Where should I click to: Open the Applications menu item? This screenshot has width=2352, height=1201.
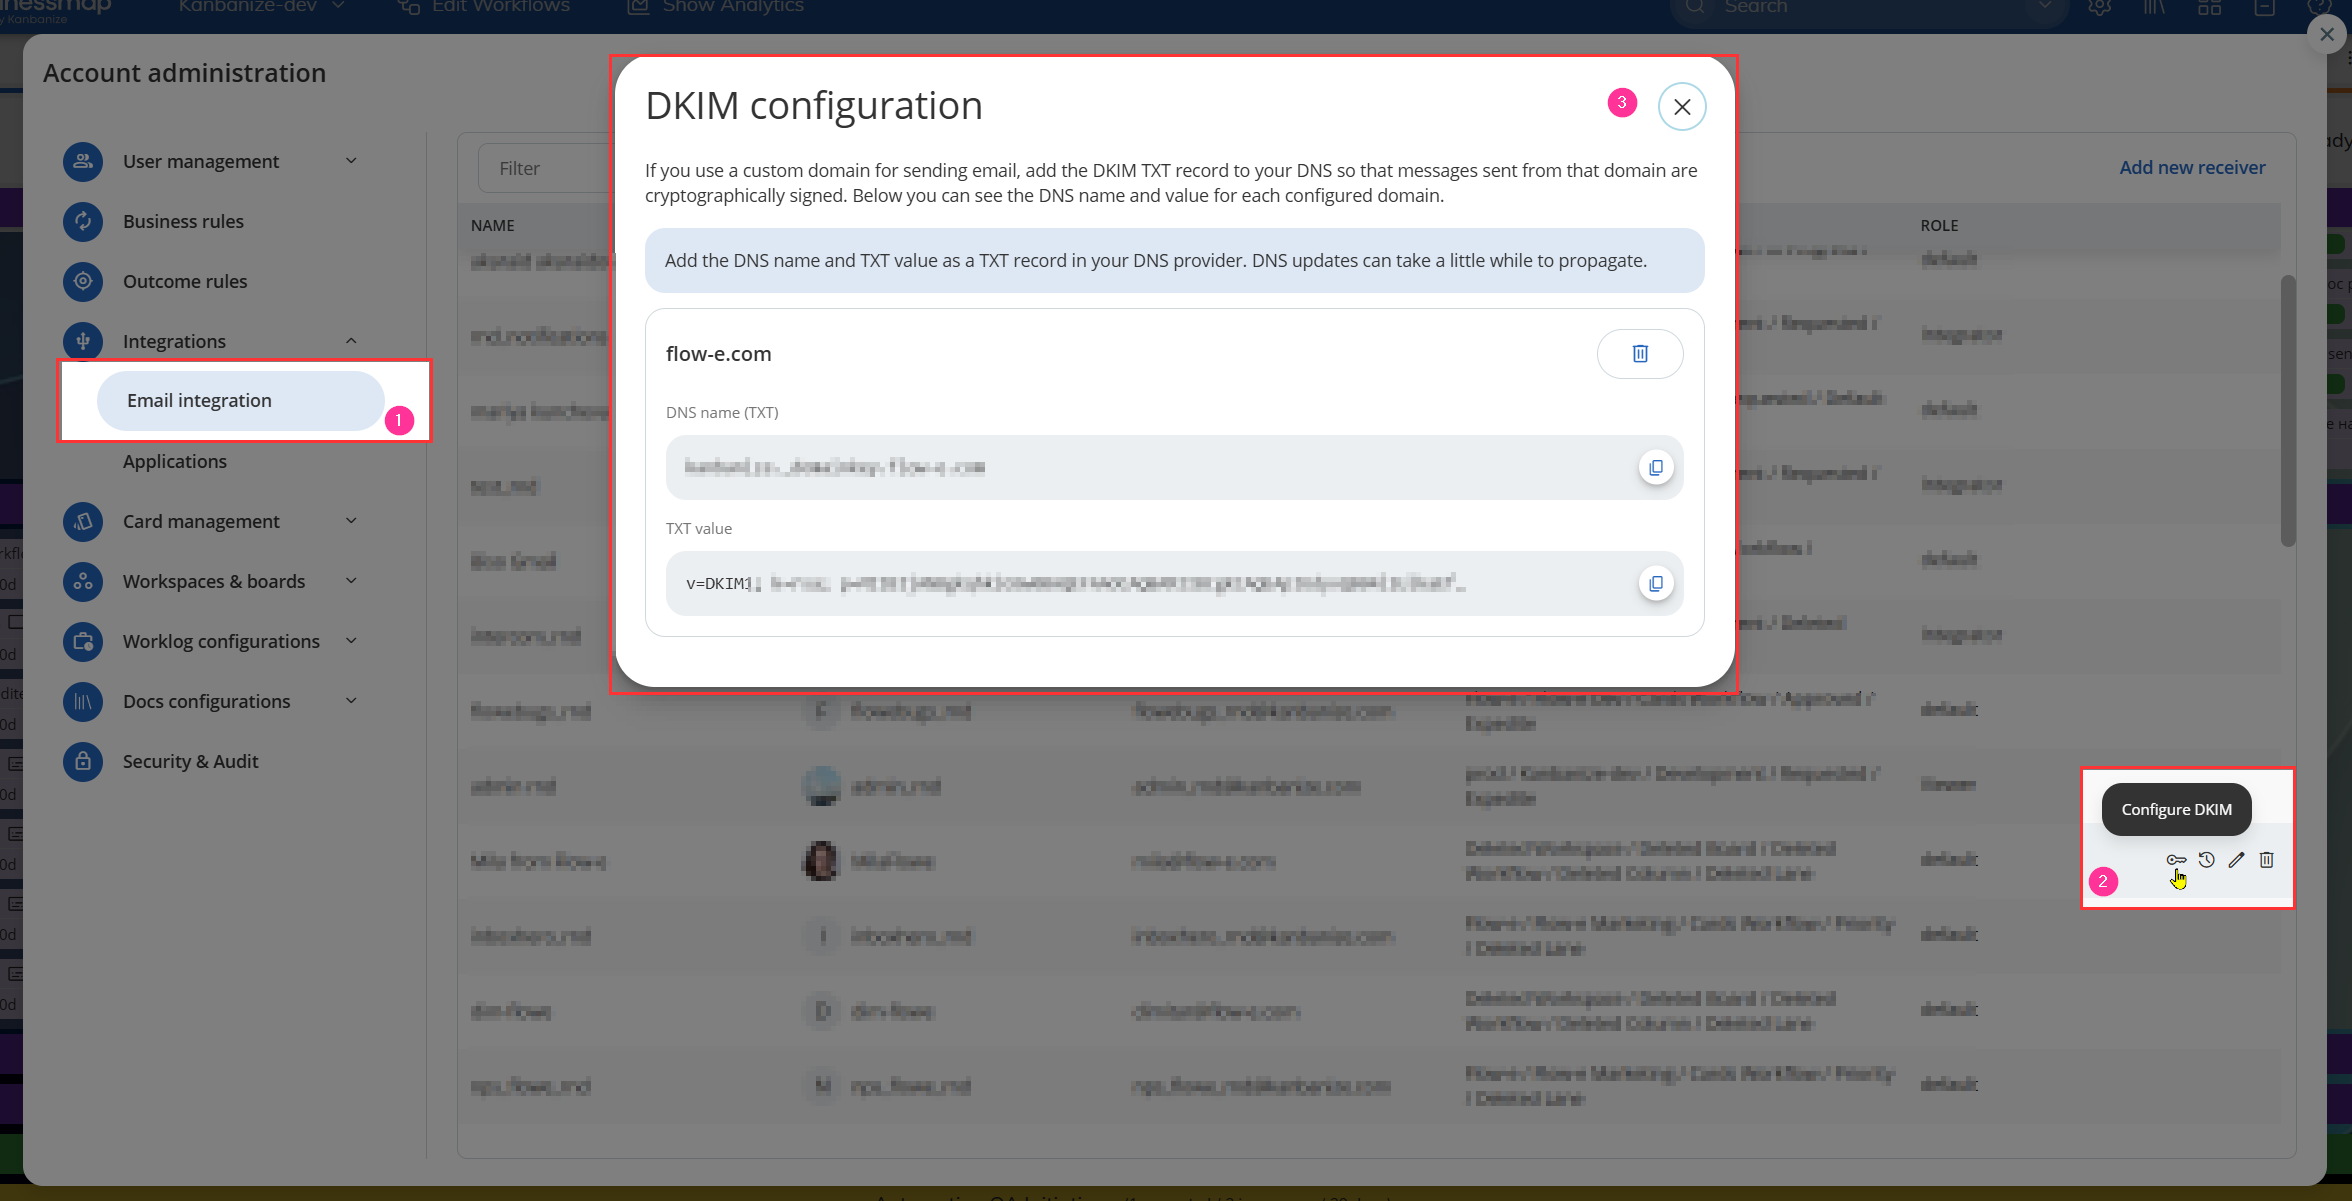pos(175,462)
